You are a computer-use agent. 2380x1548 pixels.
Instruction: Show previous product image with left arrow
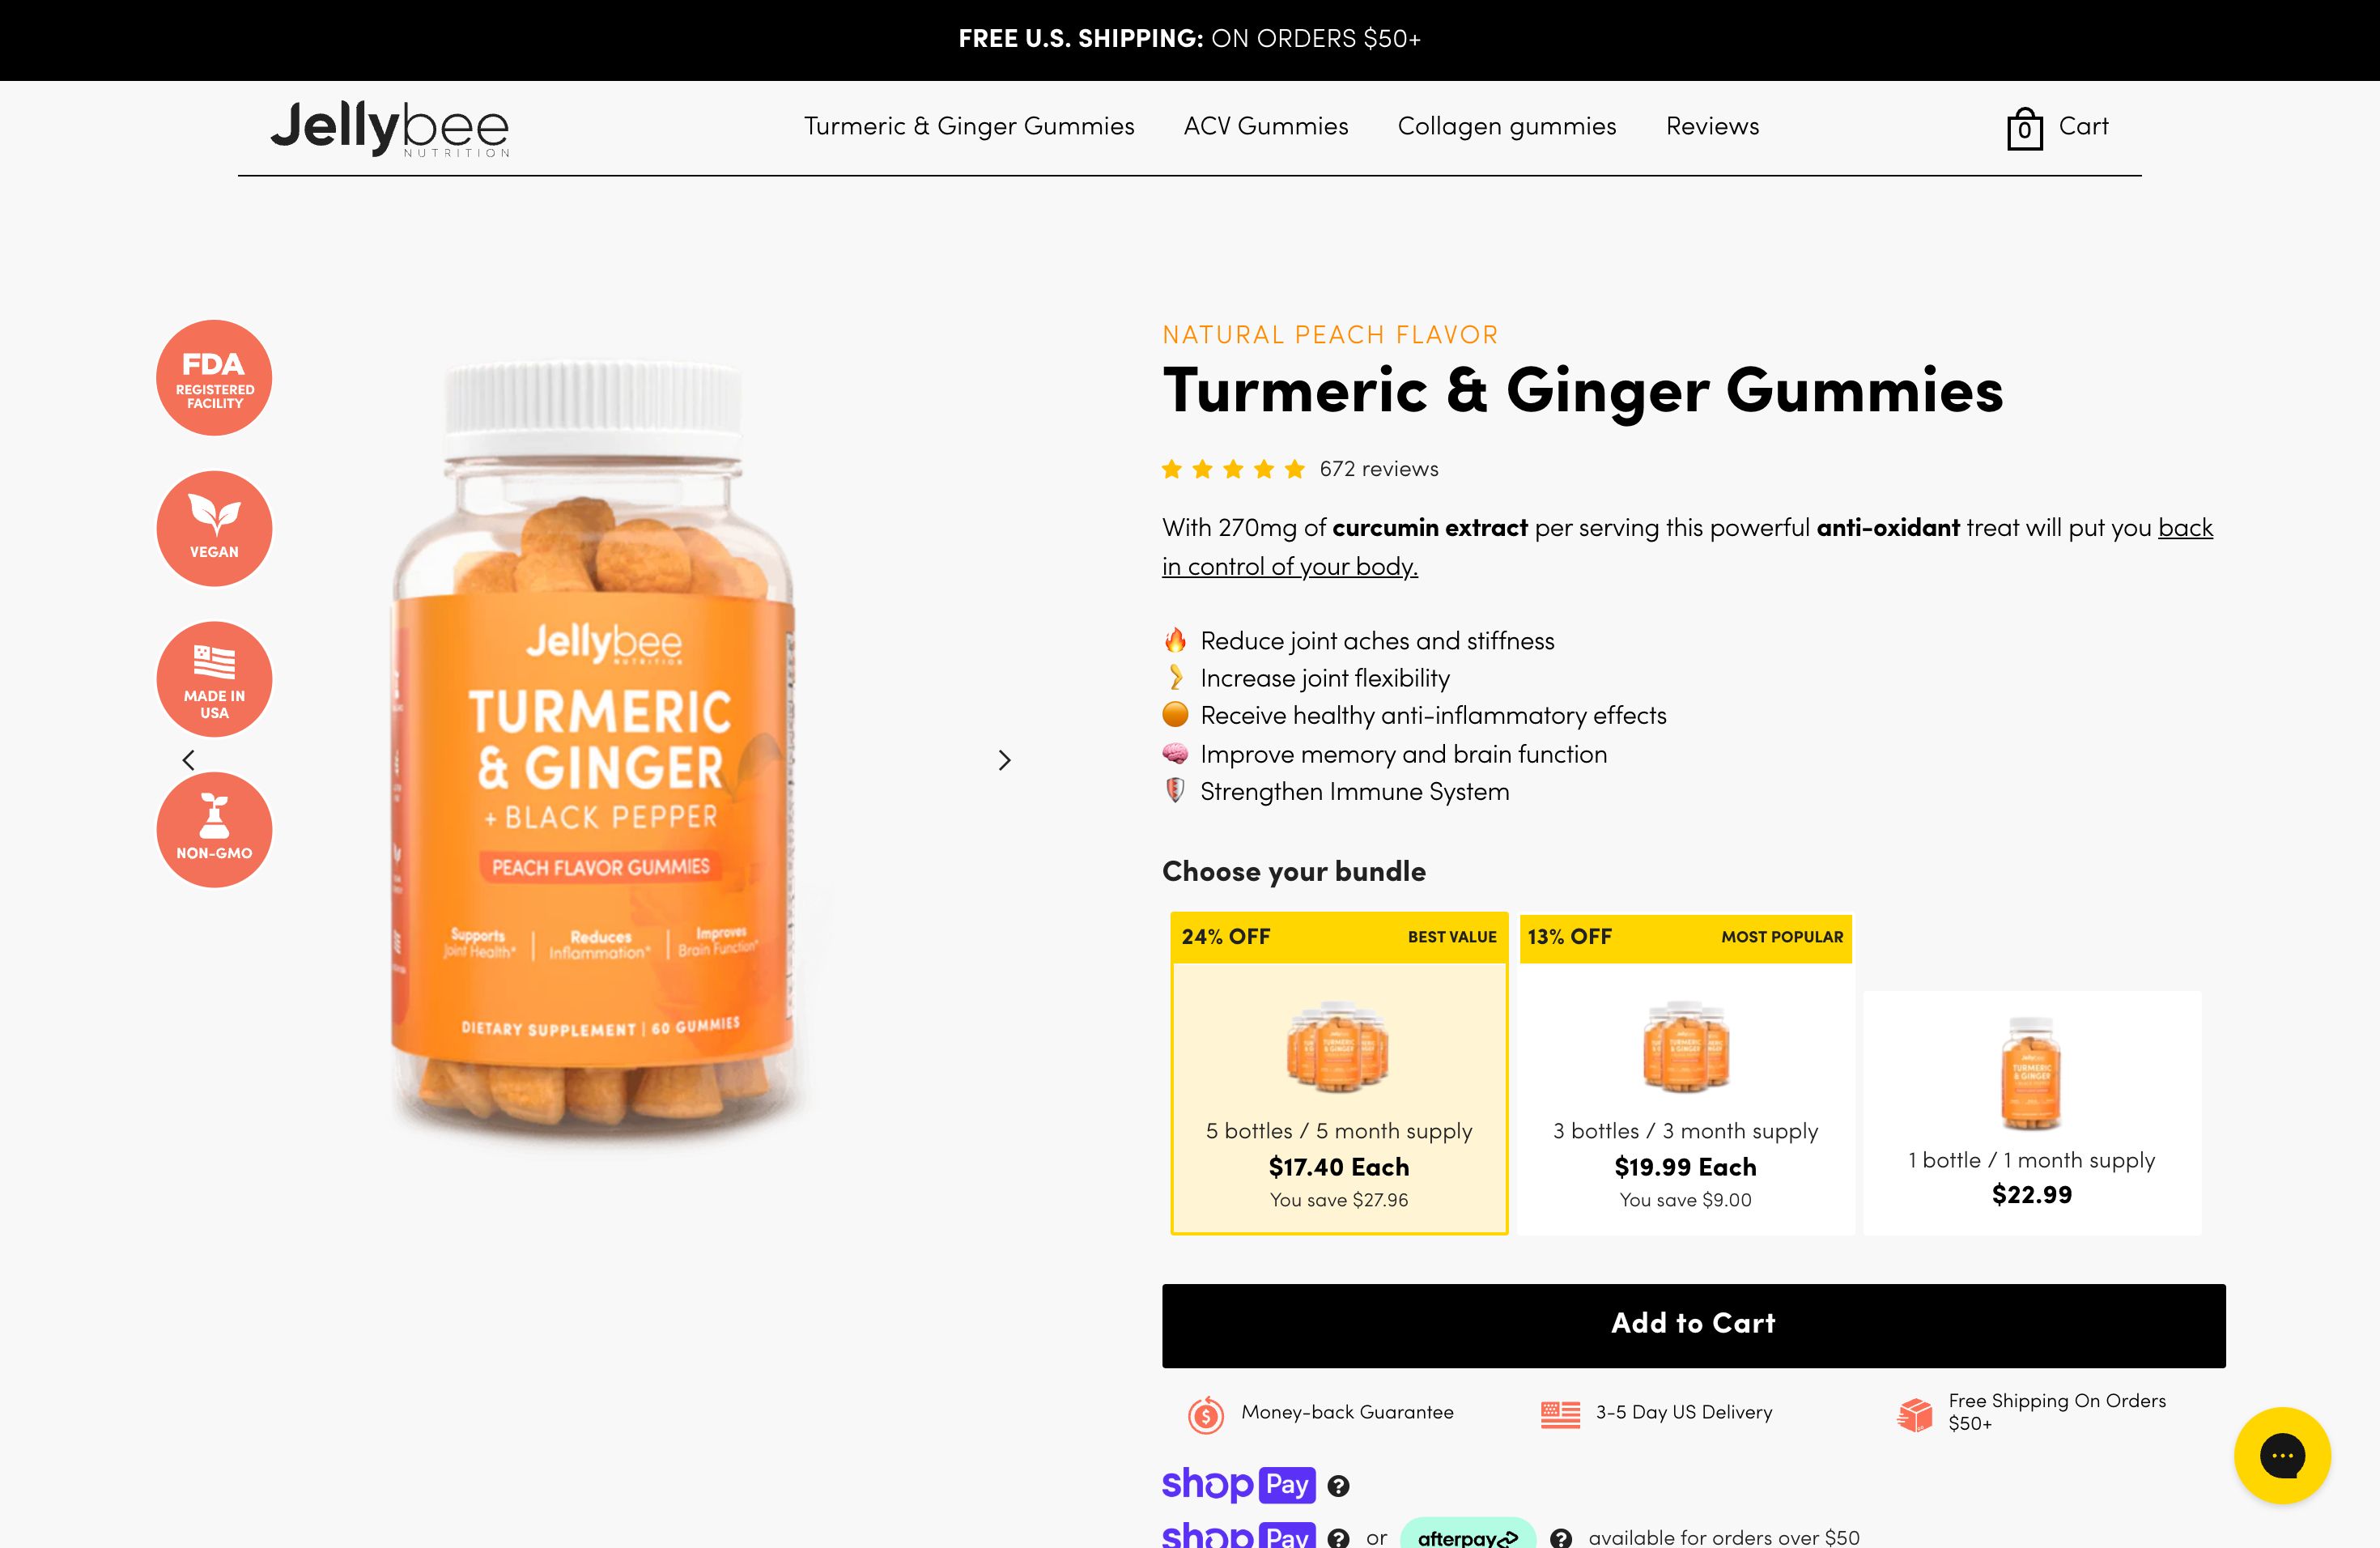pos(188,760)
